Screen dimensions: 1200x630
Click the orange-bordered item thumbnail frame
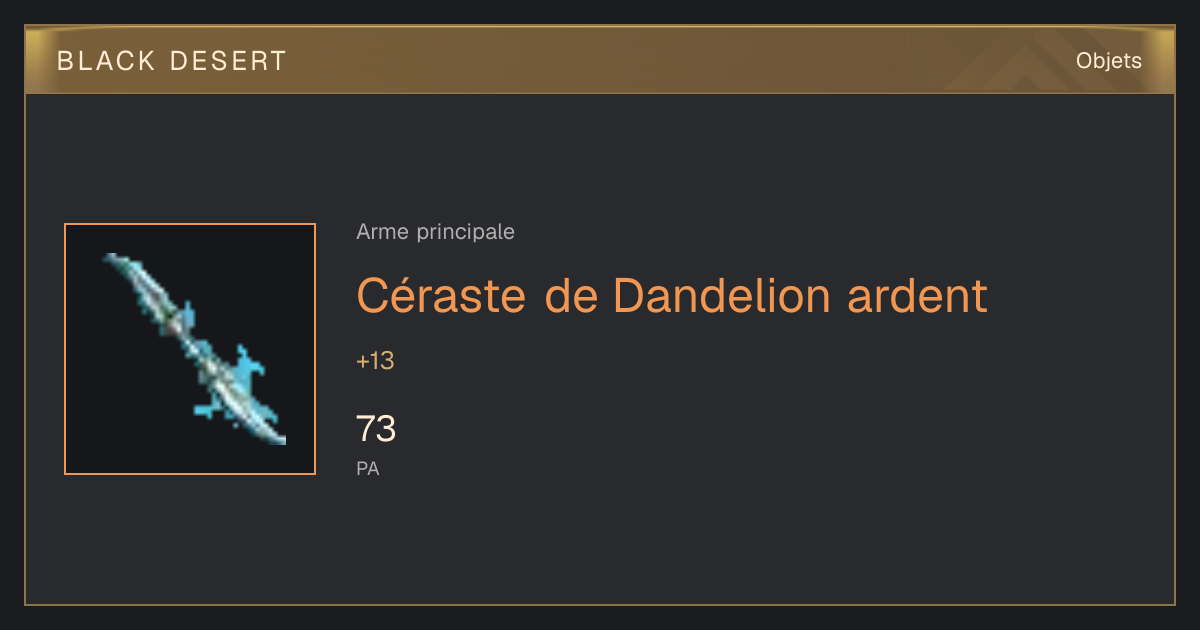coord(190,349)
